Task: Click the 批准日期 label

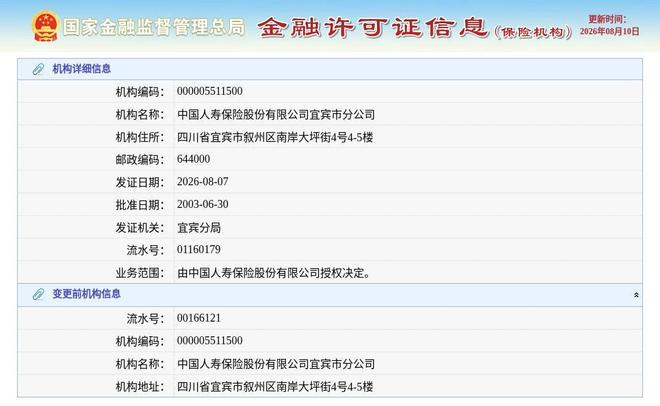Action: (140, 205)
